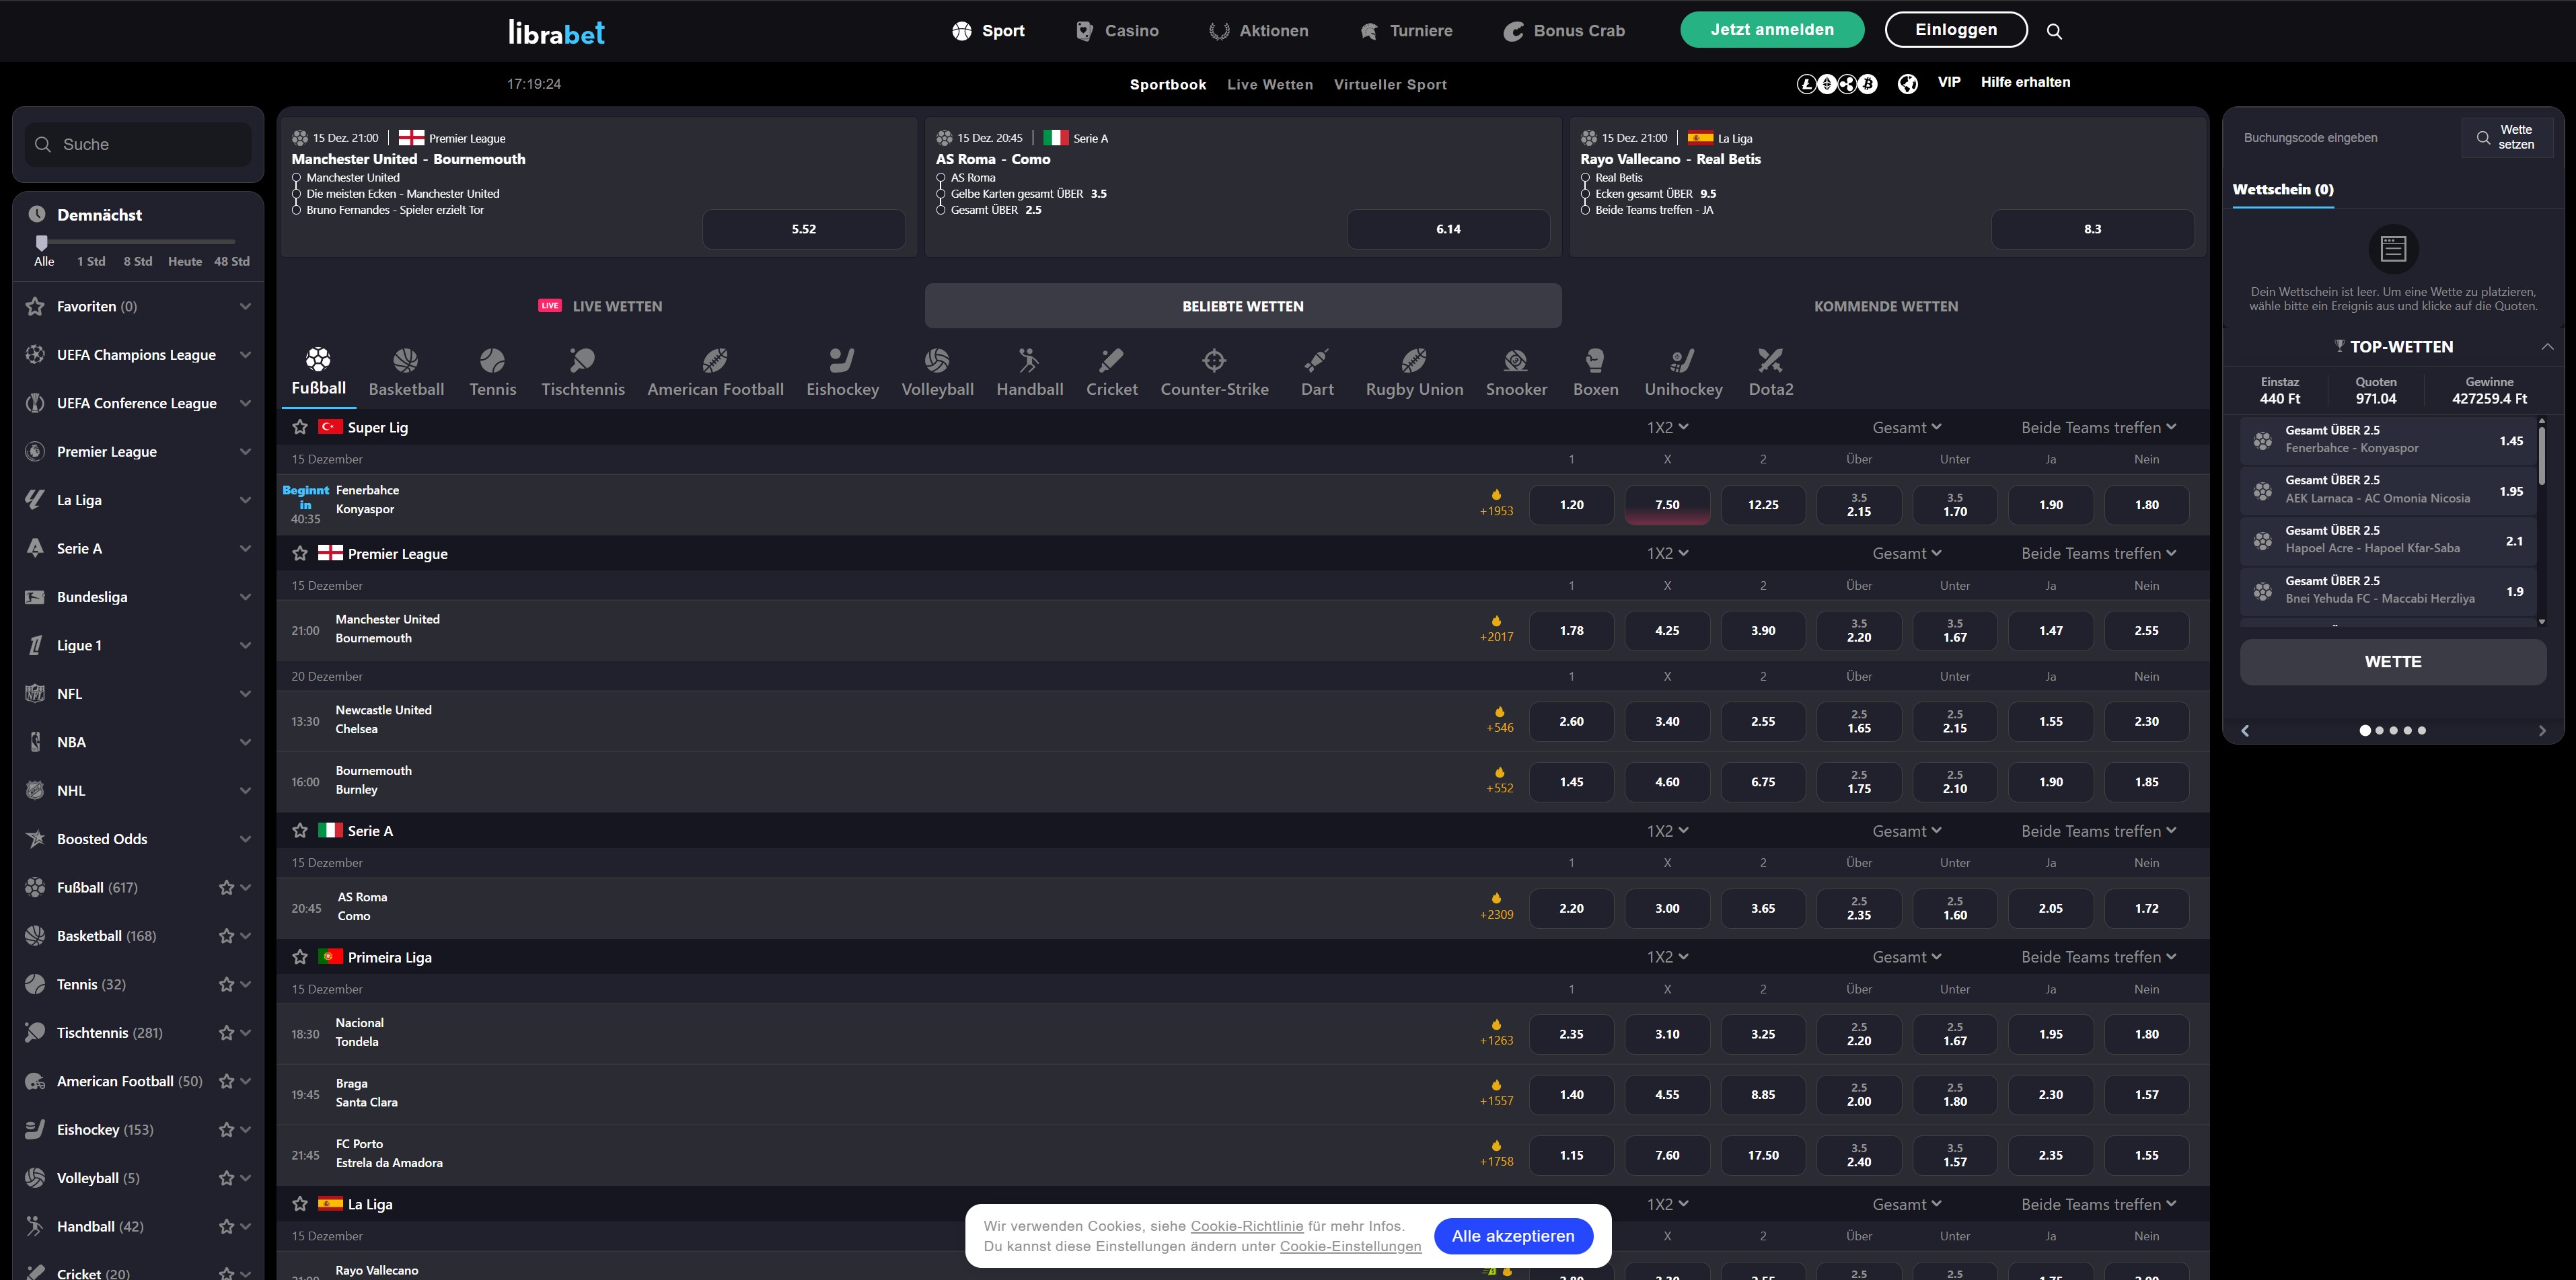Select 7.50 draw odds for Fenerbahce-Konyaspor
This screenshot has width=2576, height=1280.
pos(1667,505)
